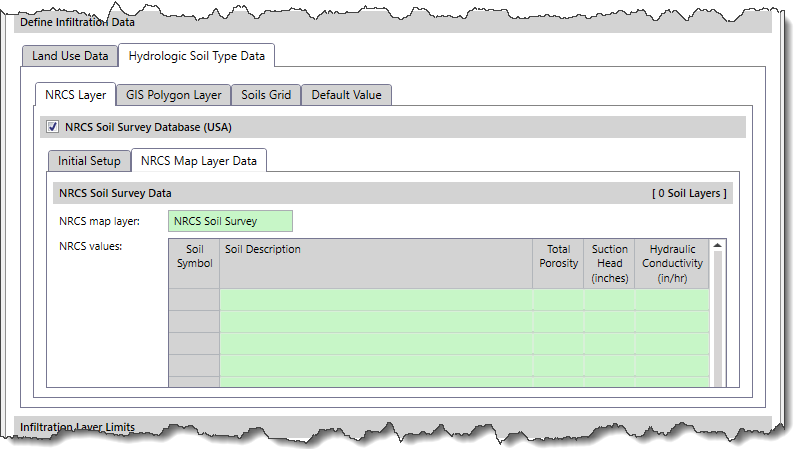796x449 pixels.
Task: Select the NRCS Map Layer Data tab
Action: pos(198,161)
